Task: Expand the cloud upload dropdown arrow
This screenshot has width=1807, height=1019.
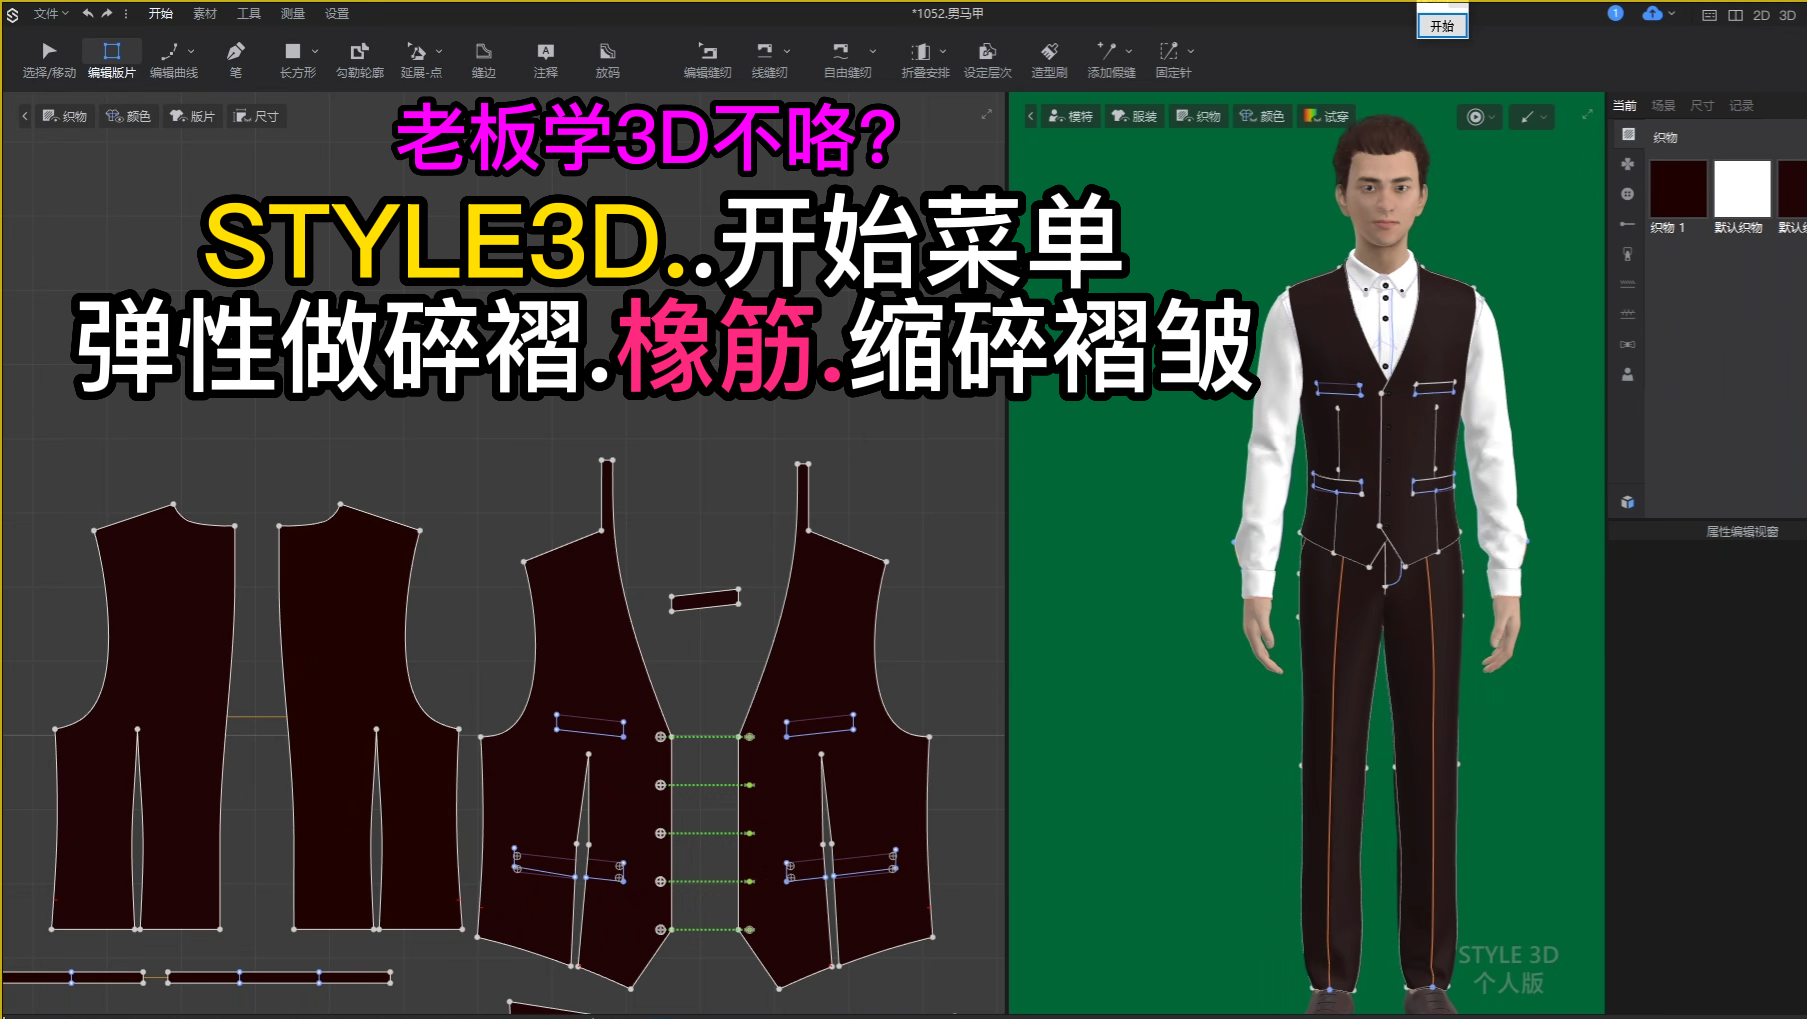Action: 1672,13
